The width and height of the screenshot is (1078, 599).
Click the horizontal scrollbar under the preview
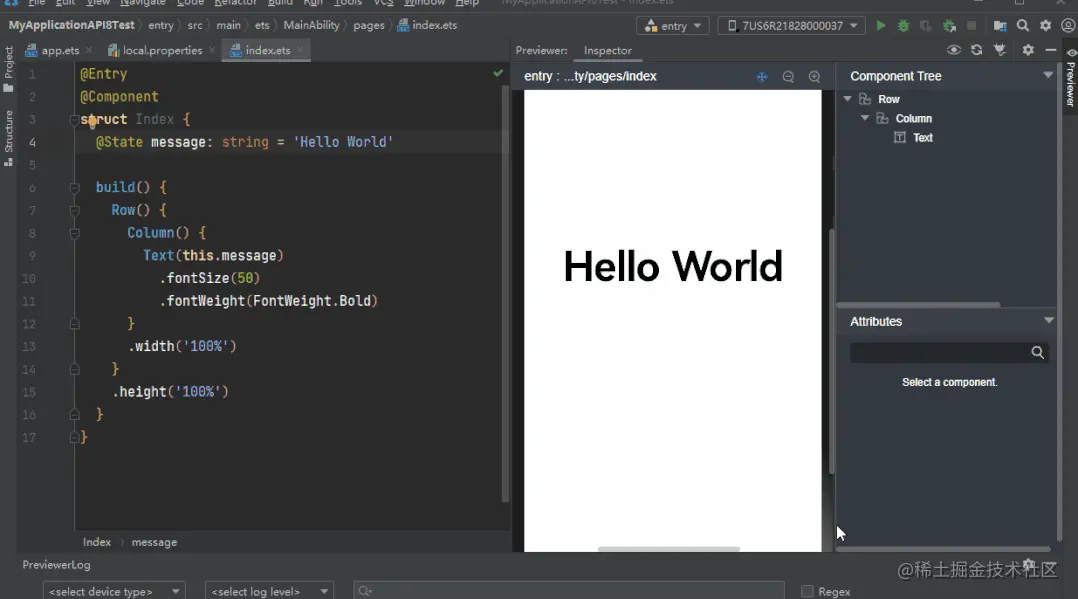click(668, 549)
